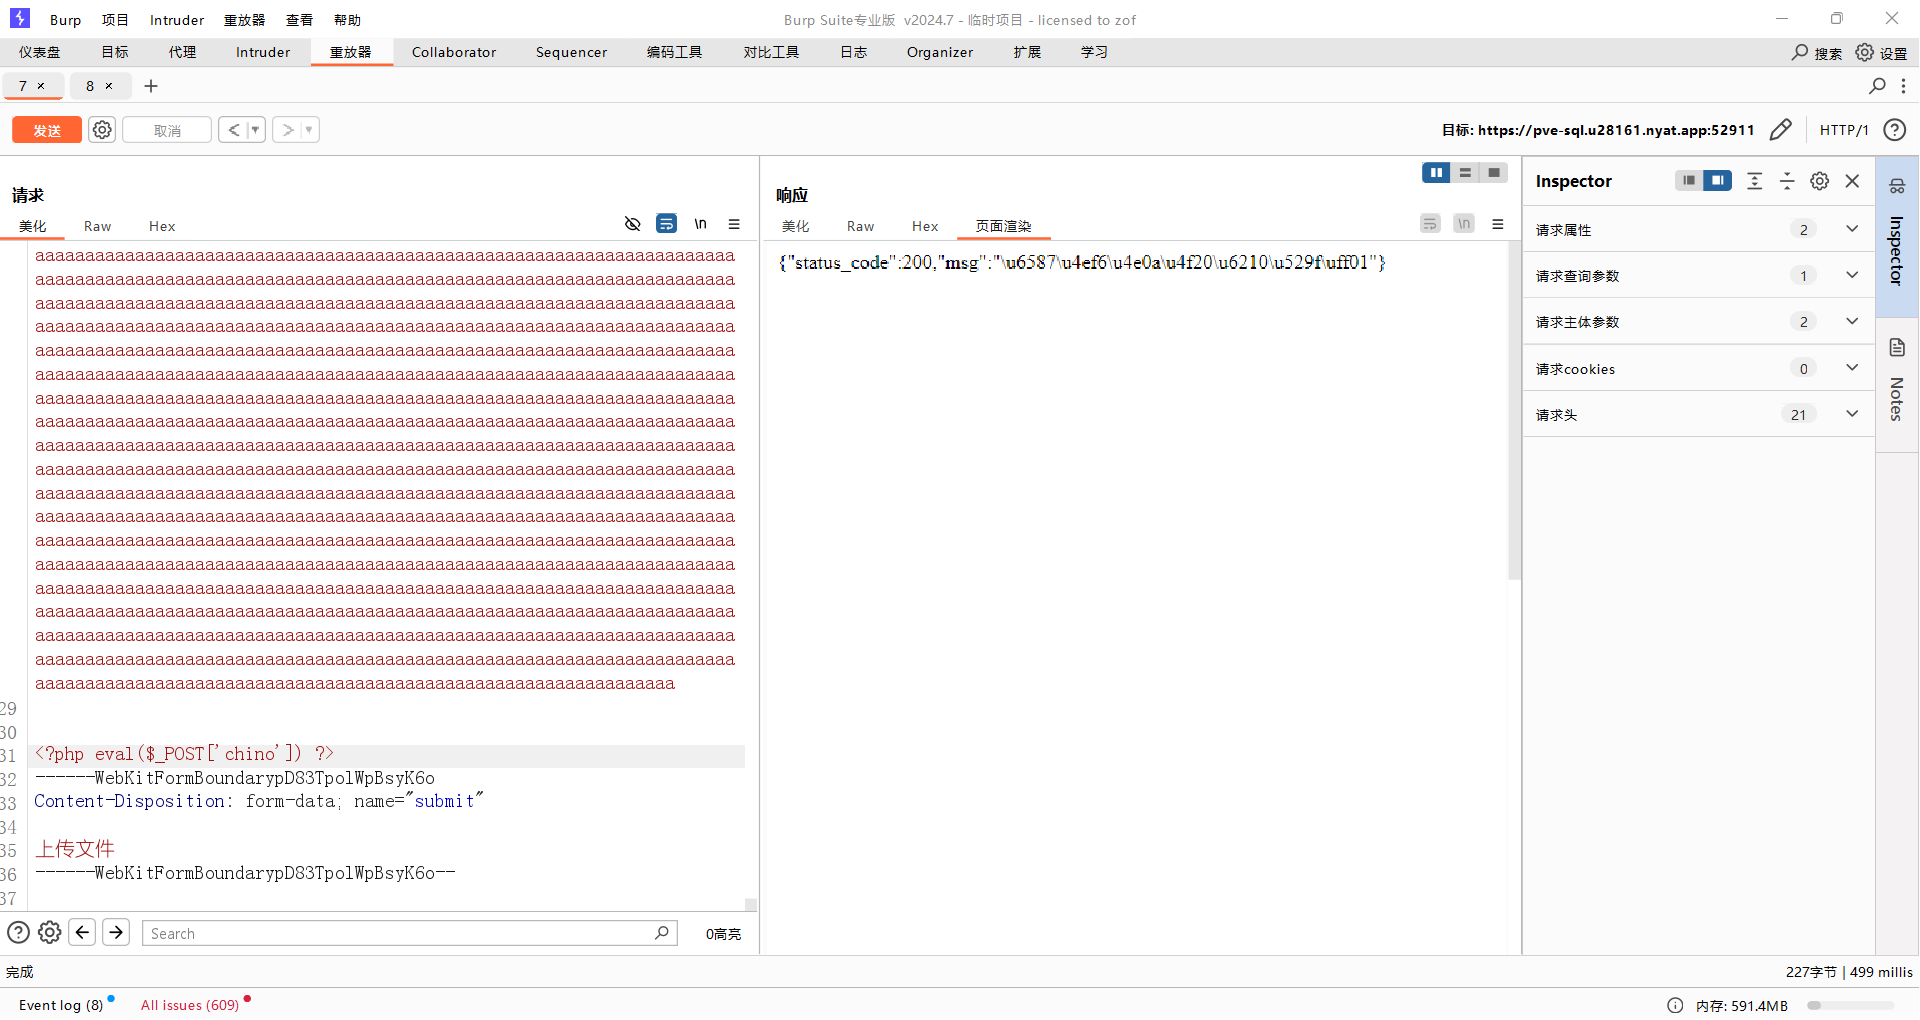Close the Inspector panel
Screen dimensions: 1920x1020
tap(1853, 181)
